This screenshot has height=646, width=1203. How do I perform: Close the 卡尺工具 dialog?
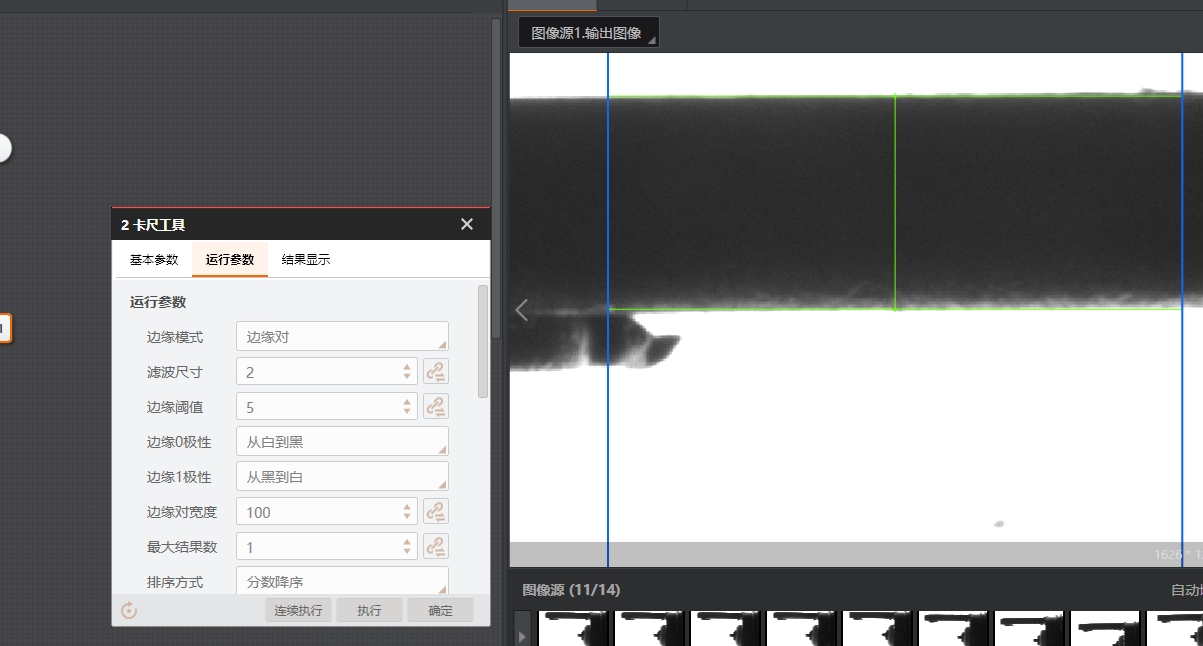coord(467,224)
